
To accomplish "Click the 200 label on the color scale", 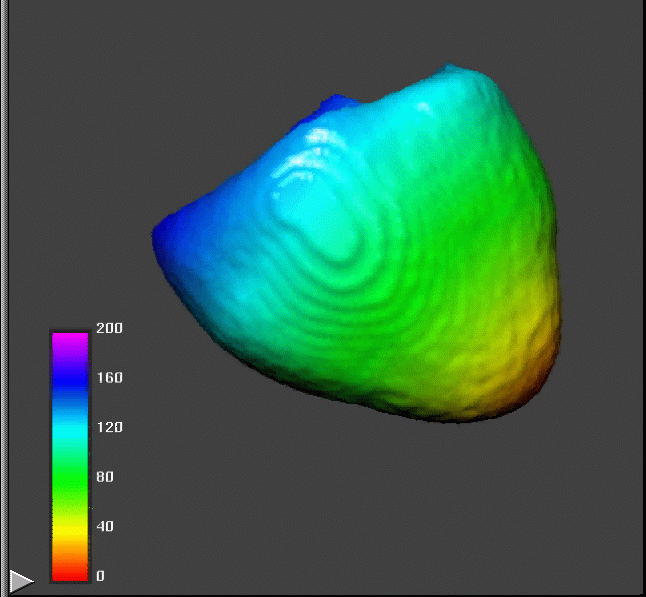I will [109, 328].
